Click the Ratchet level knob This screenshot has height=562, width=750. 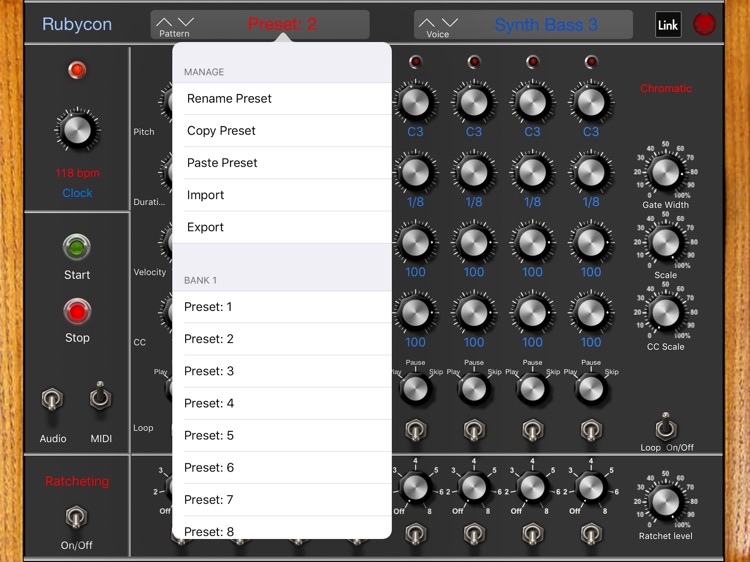coord(665,502)
